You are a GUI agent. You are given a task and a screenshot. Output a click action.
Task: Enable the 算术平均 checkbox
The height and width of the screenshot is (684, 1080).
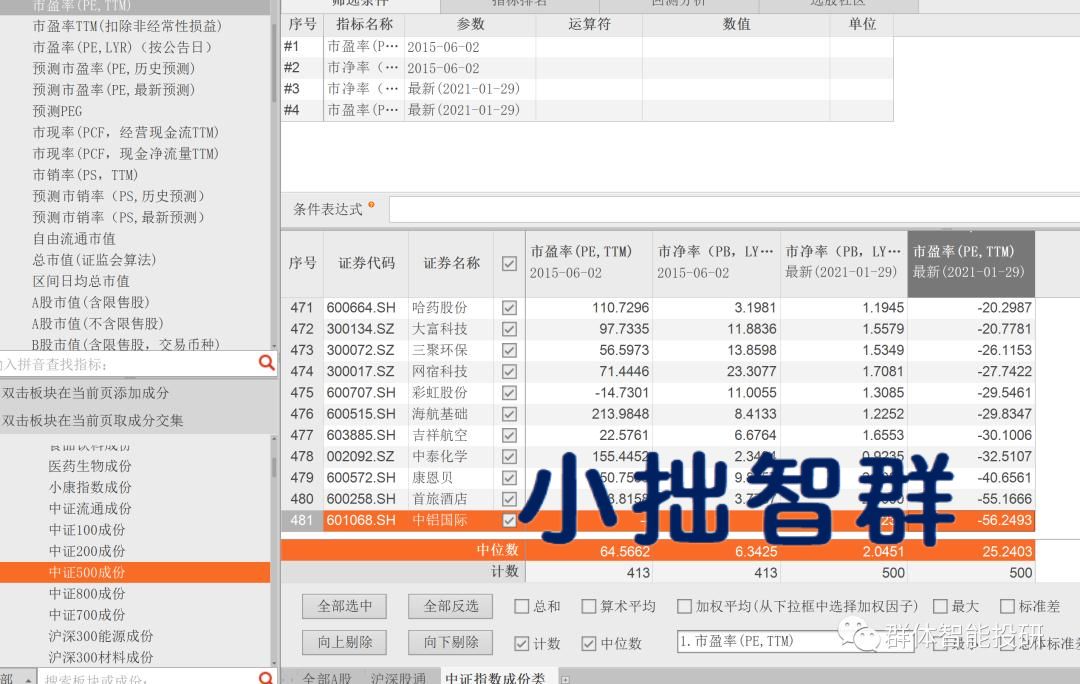click(x=588, y=606)
